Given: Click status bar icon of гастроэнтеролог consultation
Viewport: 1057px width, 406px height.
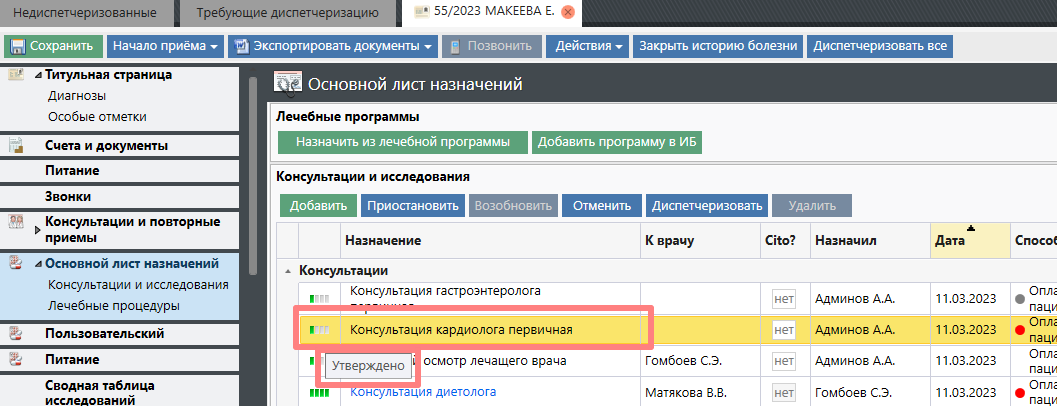Looking at the screenshot, I should (320, 298).
